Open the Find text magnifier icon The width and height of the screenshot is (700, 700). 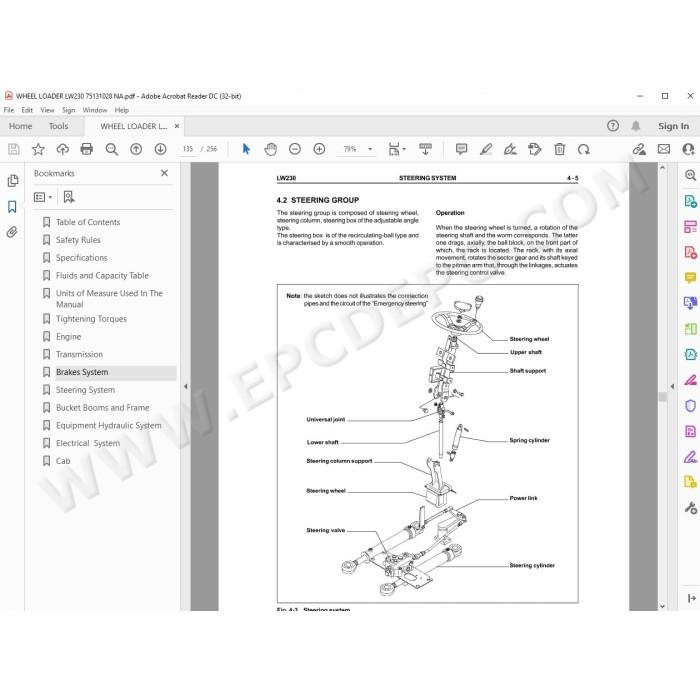pos(111,149)
